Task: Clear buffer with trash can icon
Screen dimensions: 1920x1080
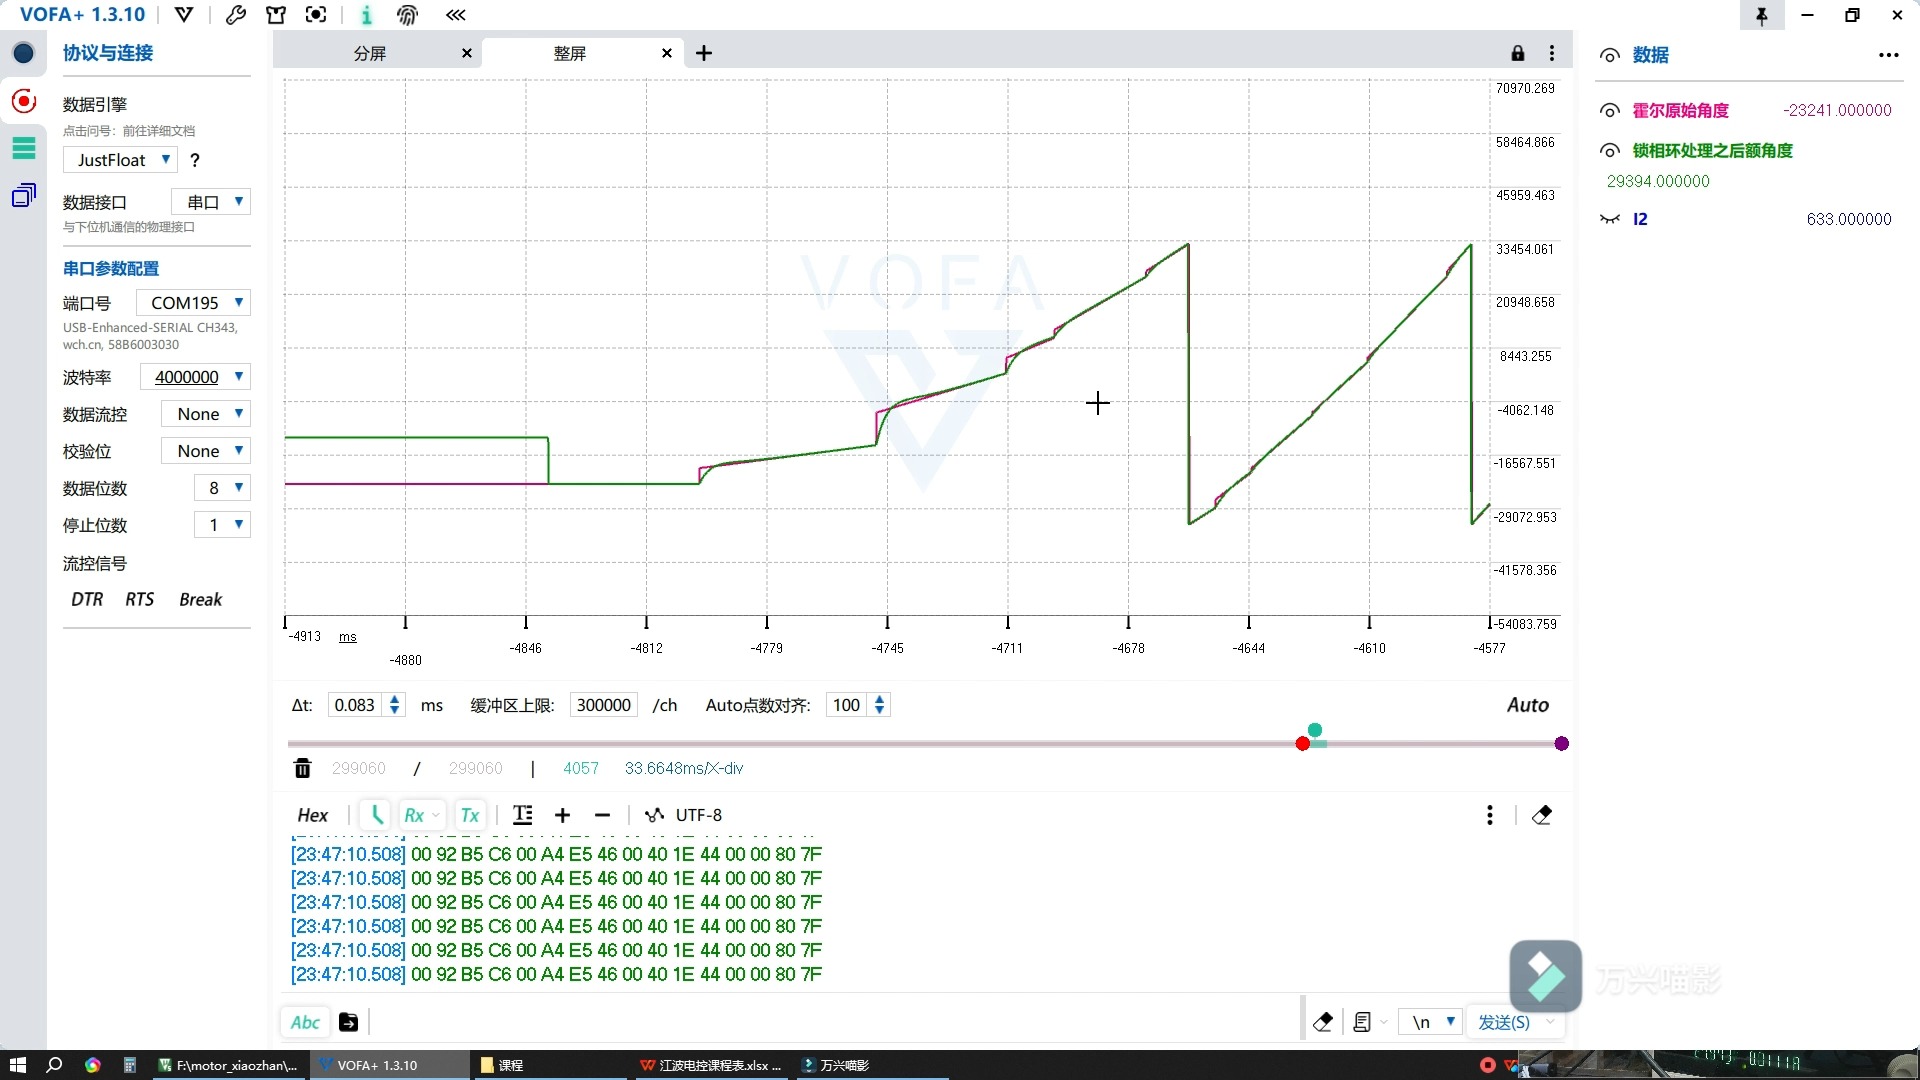Action: click(x=303, y=768)
